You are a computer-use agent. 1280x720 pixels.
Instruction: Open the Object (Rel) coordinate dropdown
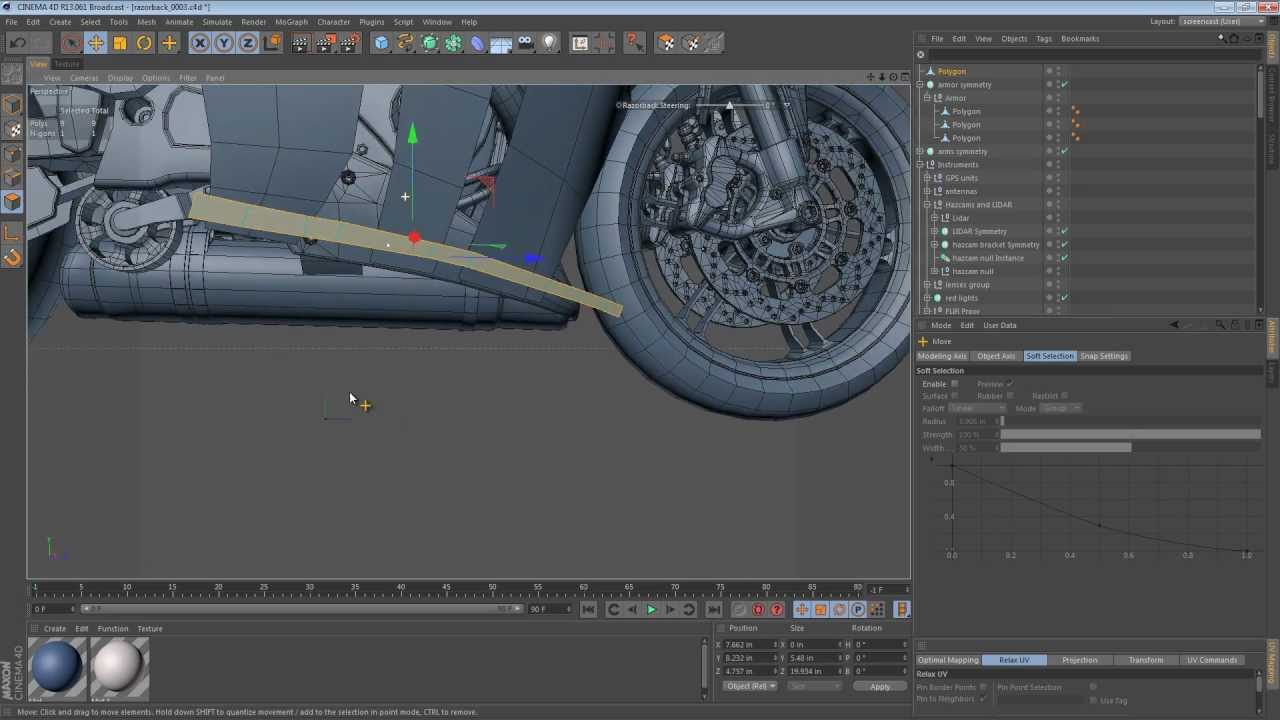(750, 686)
